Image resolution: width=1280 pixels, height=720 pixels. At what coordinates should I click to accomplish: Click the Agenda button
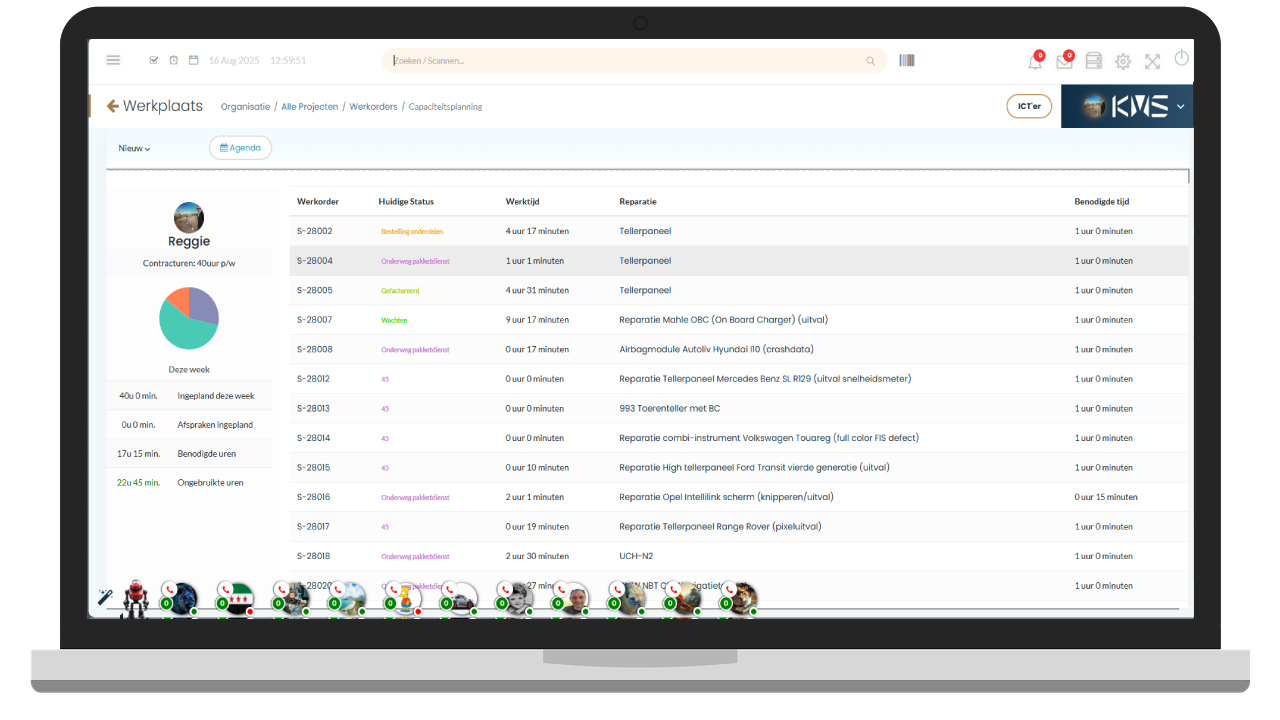pyautogui.click(x=240, y=148)
